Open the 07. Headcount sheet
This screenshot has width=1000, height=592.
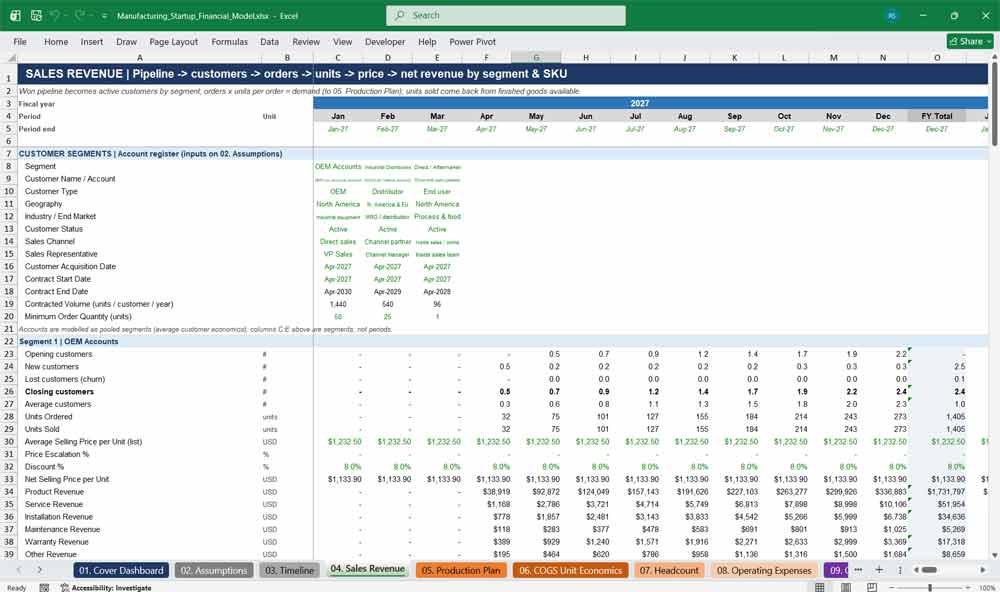point(669,570)
